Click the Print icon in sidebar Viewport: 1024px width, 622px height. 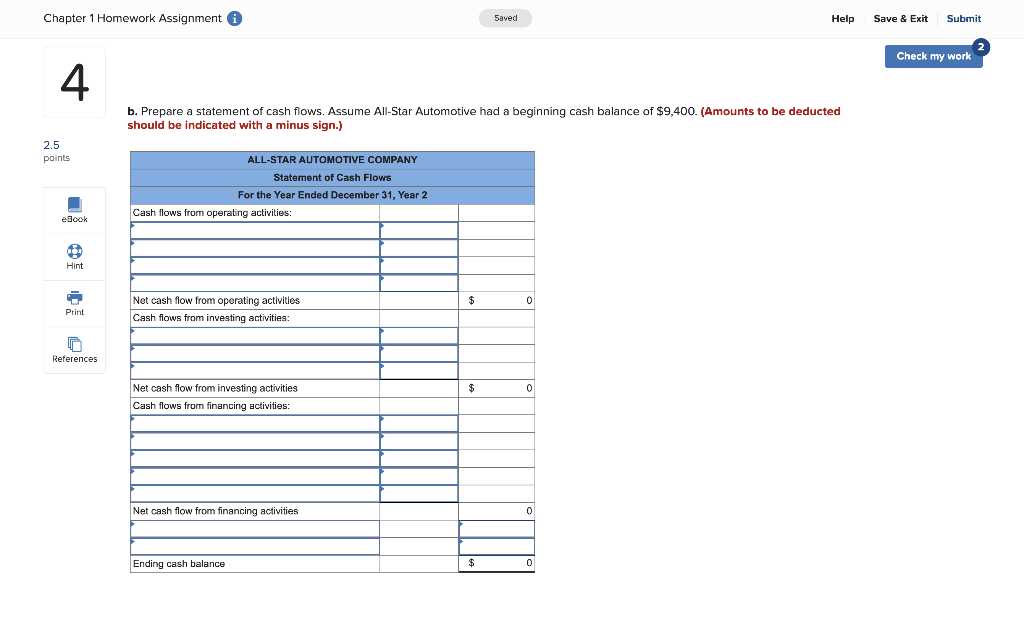[74, 304]
